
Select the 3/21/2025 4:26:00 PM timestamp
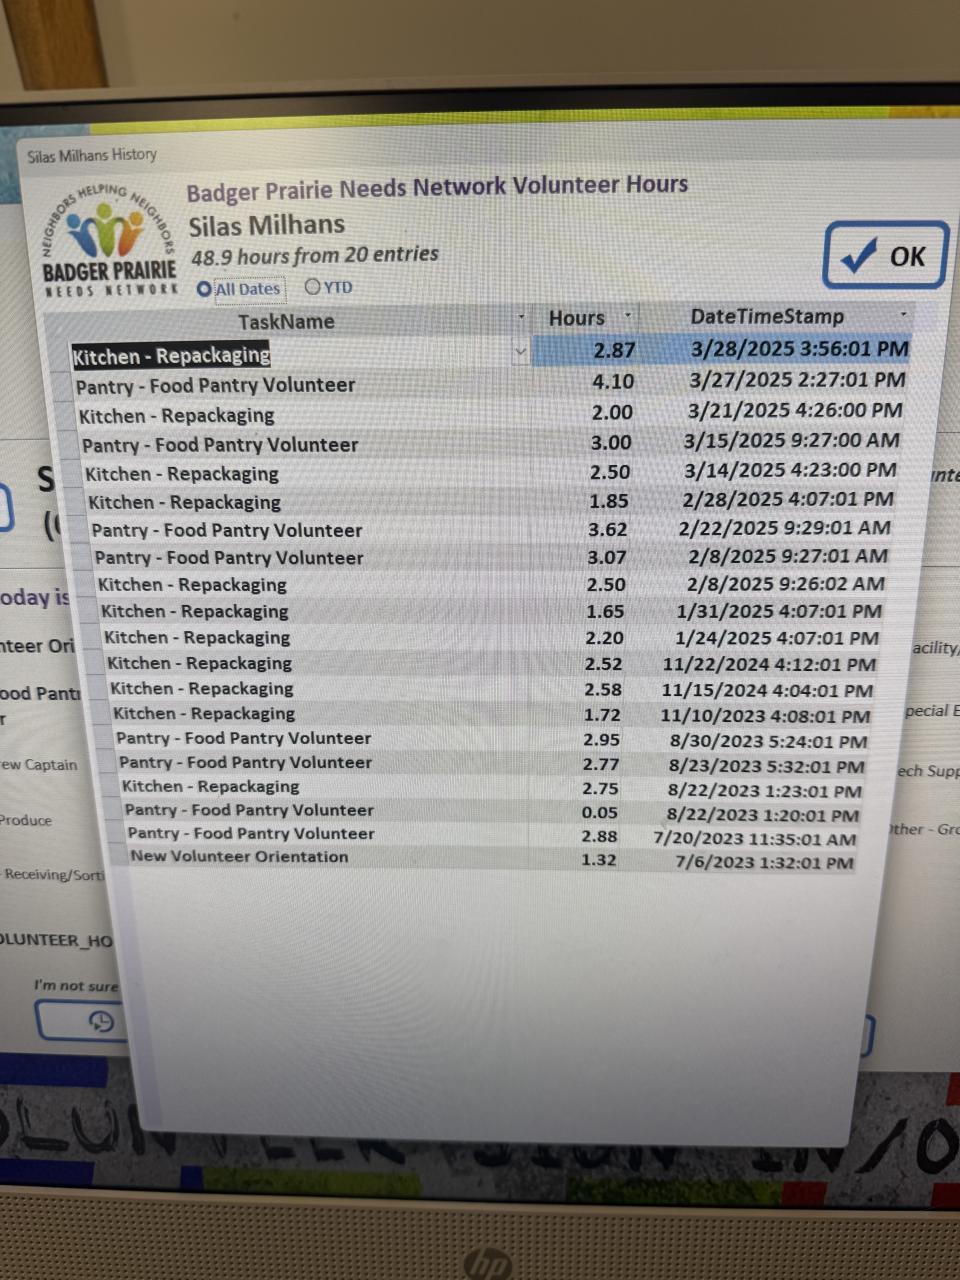pyautogui.click(x=794, y=410)
